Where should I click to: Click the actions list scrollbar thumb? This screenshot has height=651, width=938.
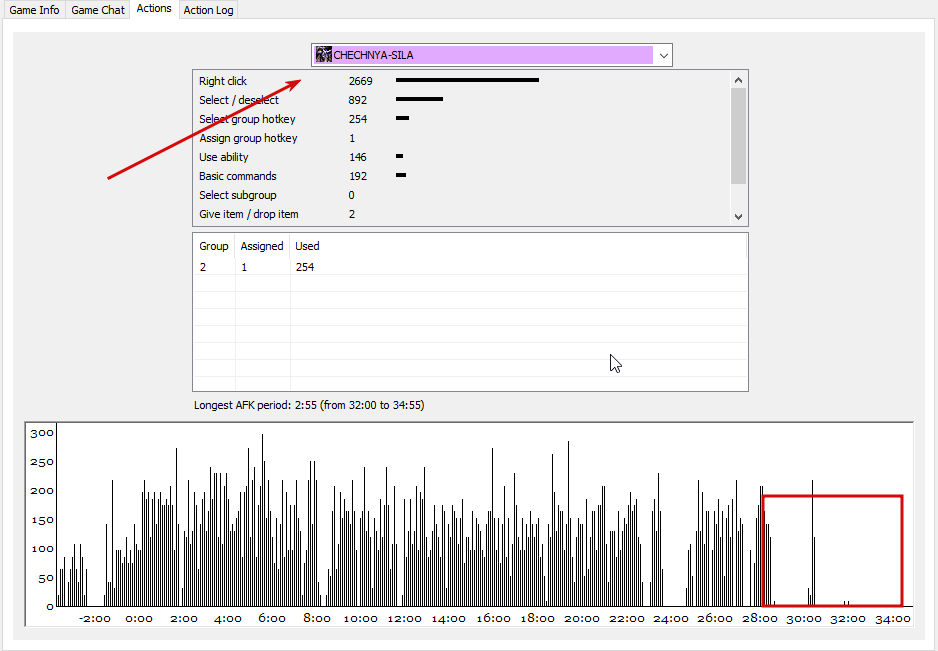[x=738, y=136]
